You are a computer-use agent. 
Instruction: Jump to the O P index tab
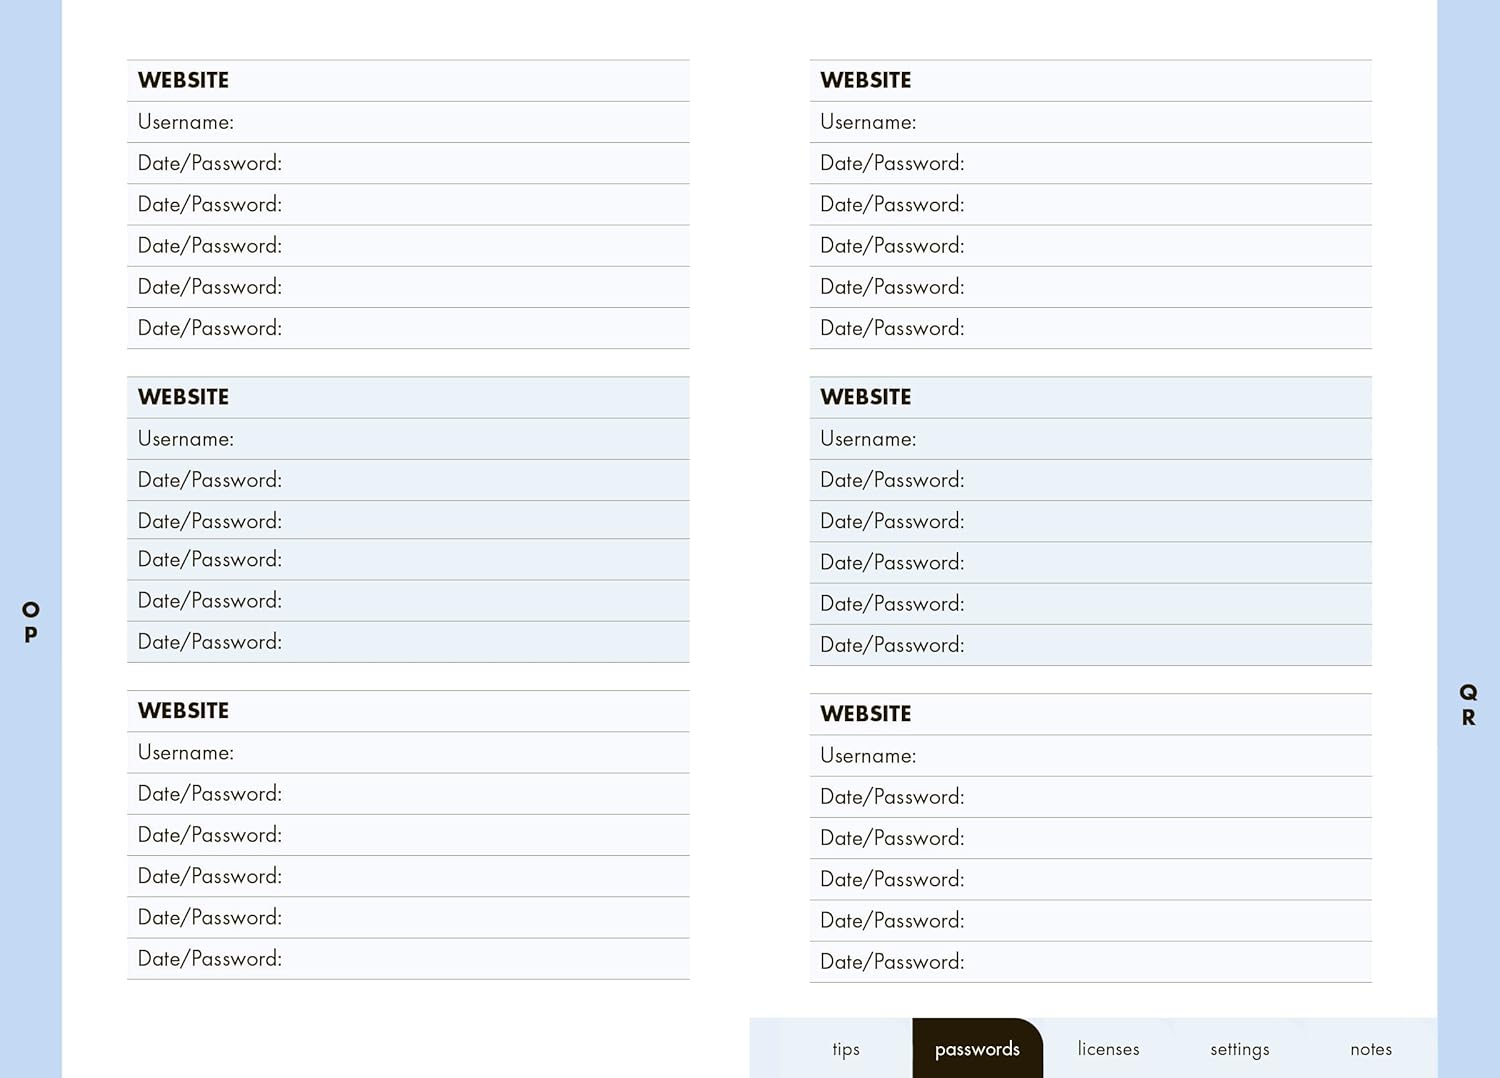coord(31,622)
